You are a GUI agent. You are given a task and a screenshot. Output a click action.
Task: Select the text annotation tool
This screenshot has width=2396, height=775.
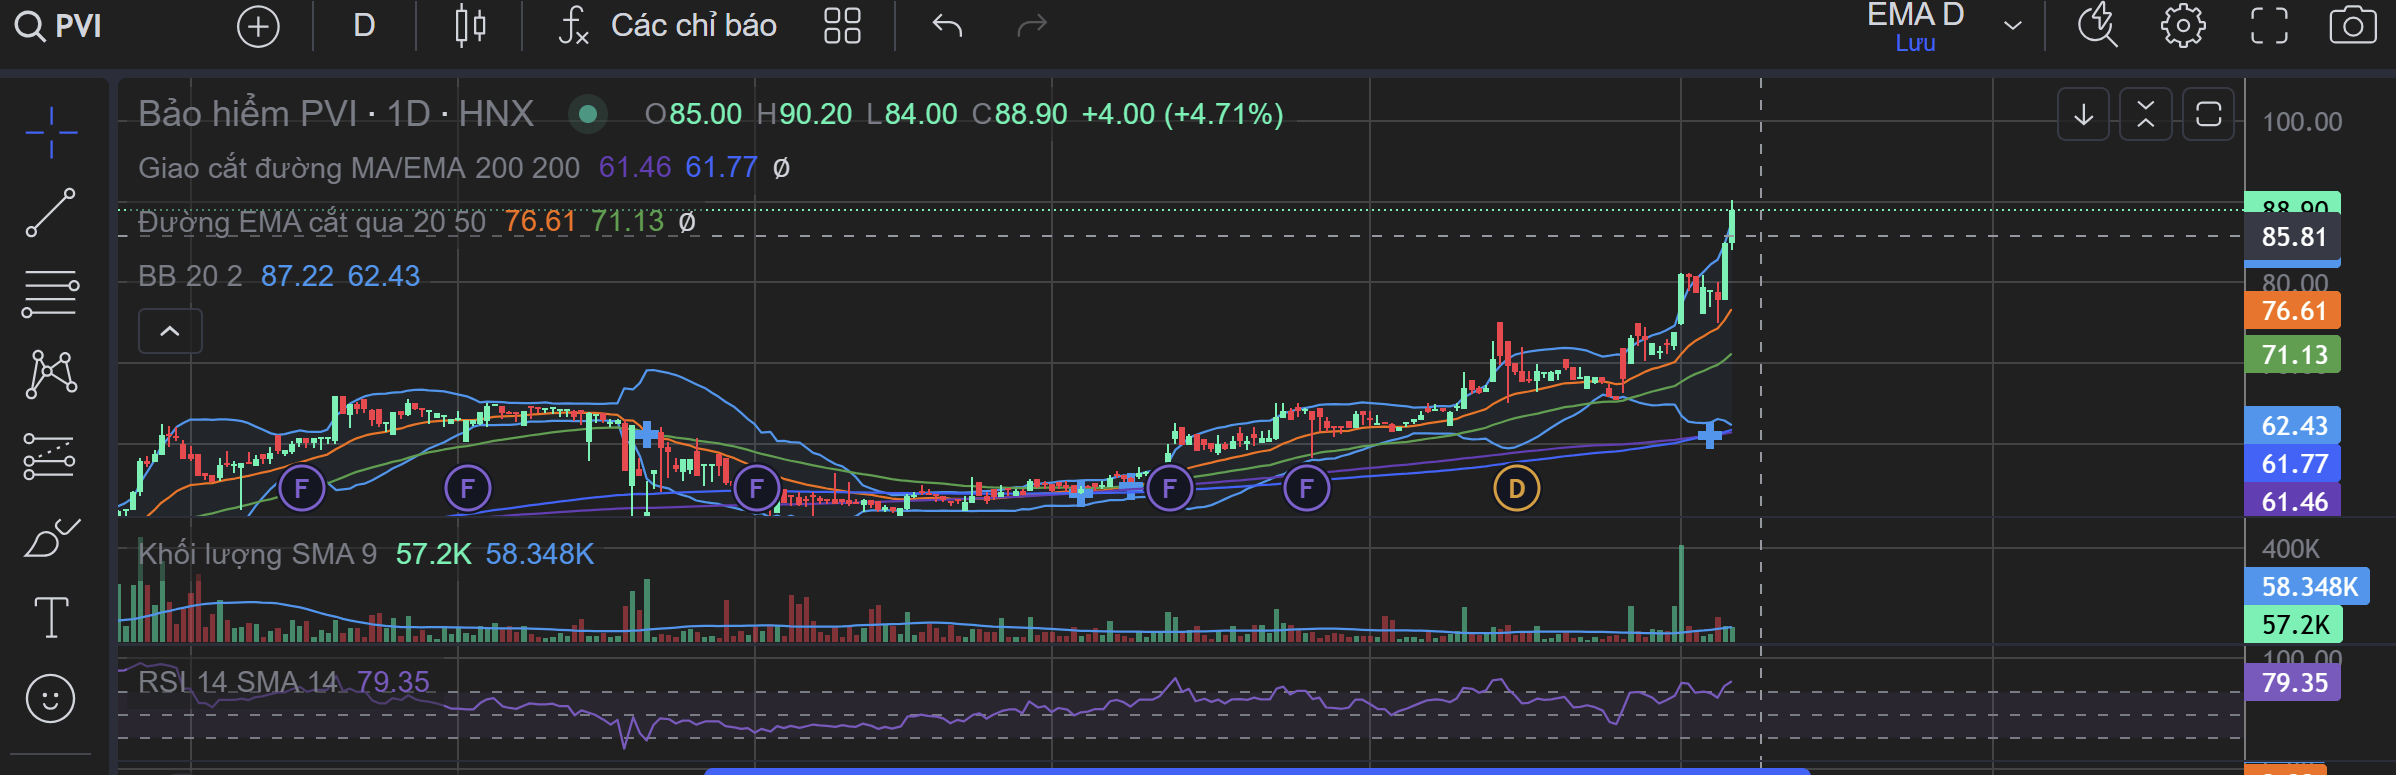coord(51,617)
